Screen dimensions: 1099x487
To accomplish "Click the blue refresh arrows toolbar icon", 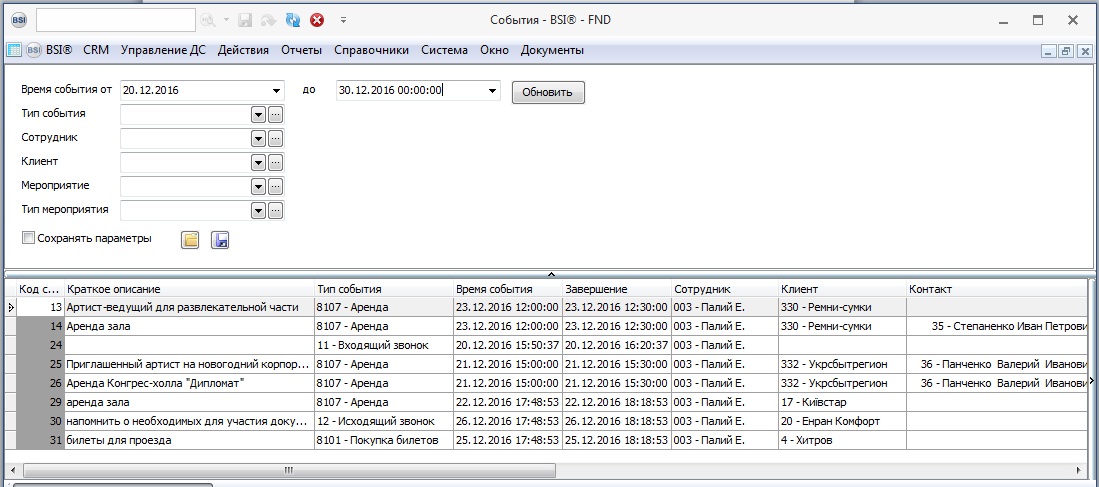I will coord(293,19).
